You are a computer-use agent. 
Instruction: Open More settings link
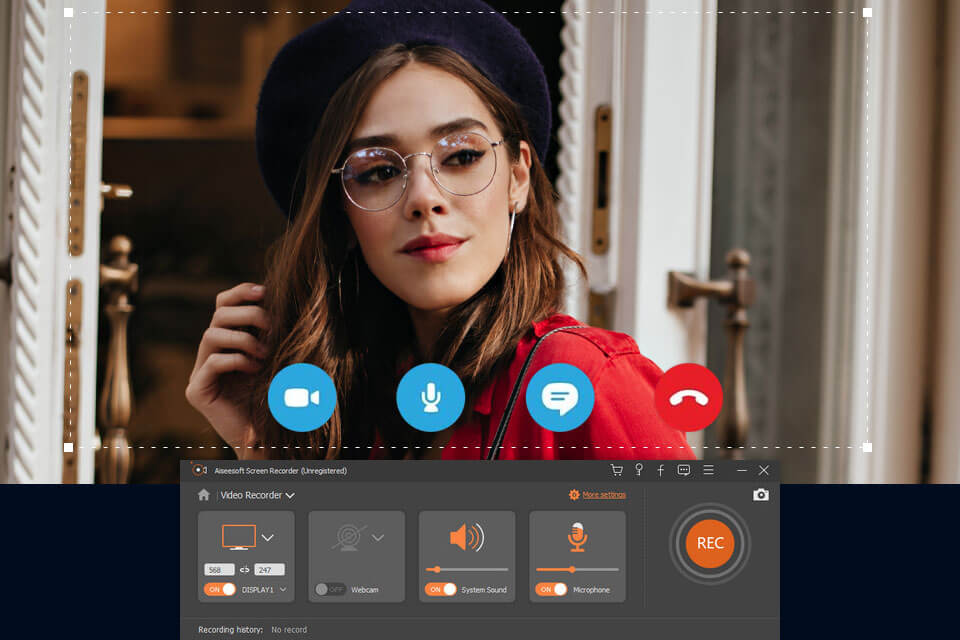[604, 494]
